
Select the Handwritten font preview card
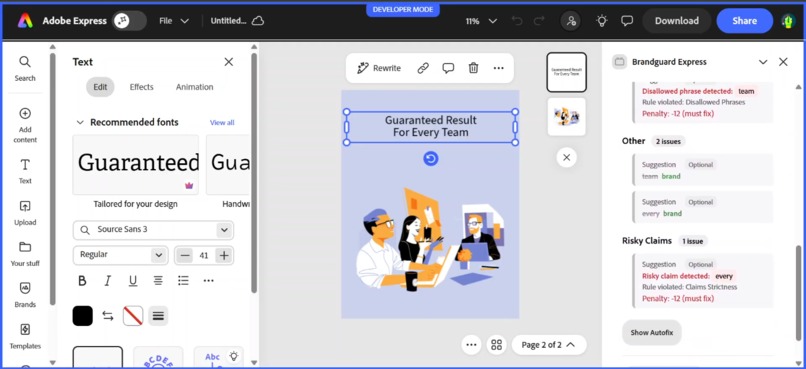228,164
